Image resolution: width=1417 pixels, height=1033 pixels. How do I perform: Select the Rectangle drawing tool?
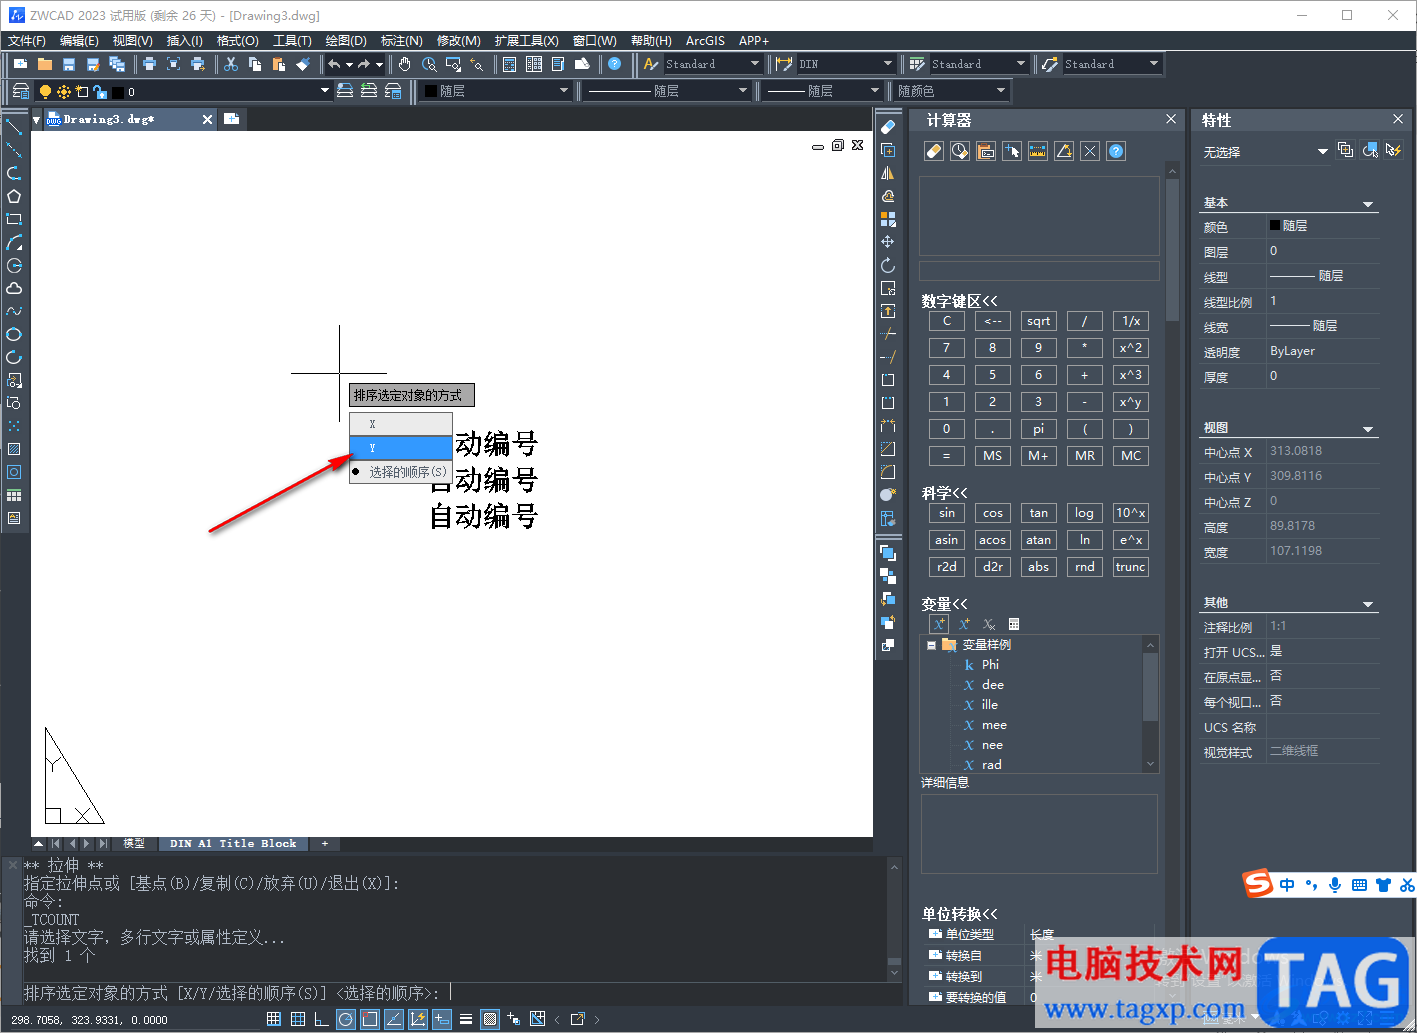point(14,219)
